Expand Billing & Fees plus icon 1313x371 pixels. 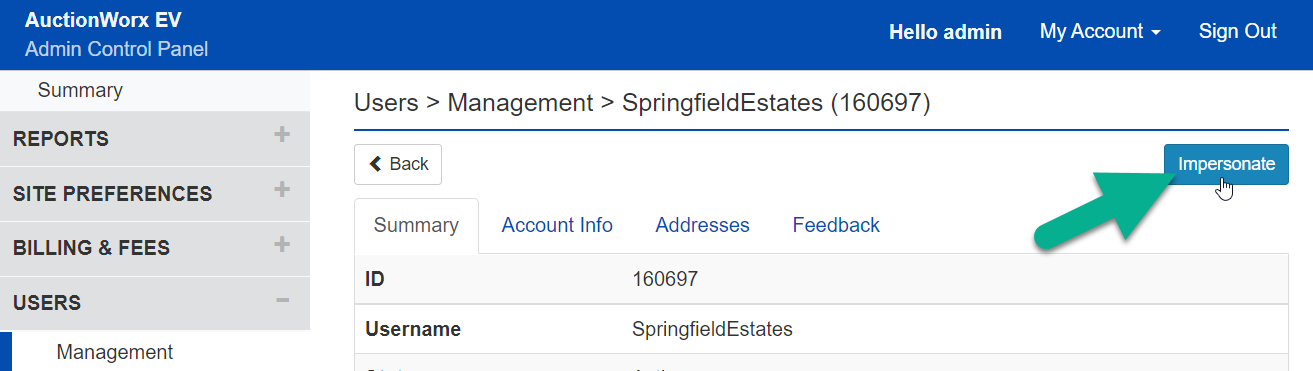pyautogui.click(x=282, y=244)
